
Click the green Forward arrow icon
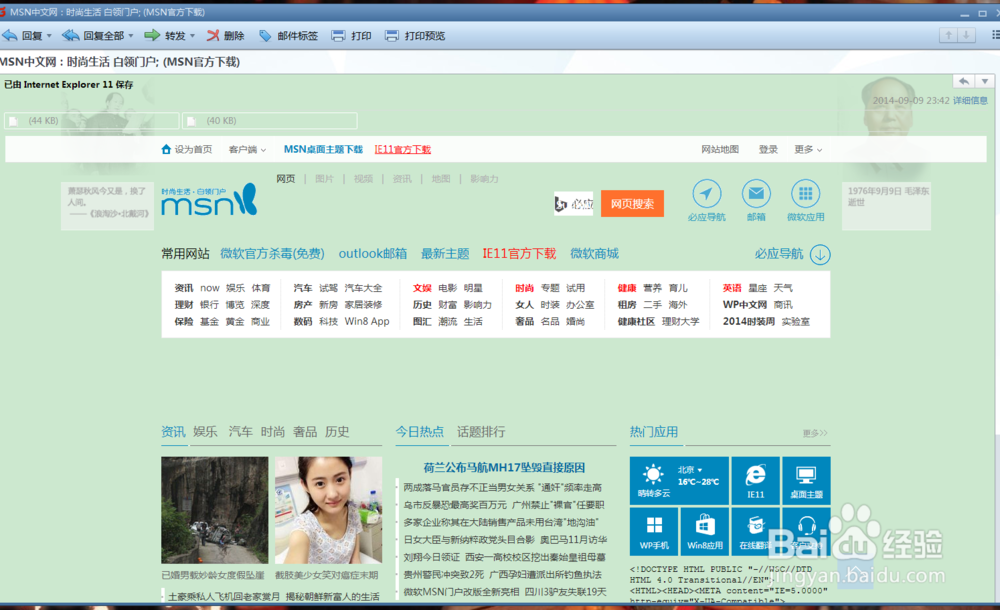pos(152,36)
